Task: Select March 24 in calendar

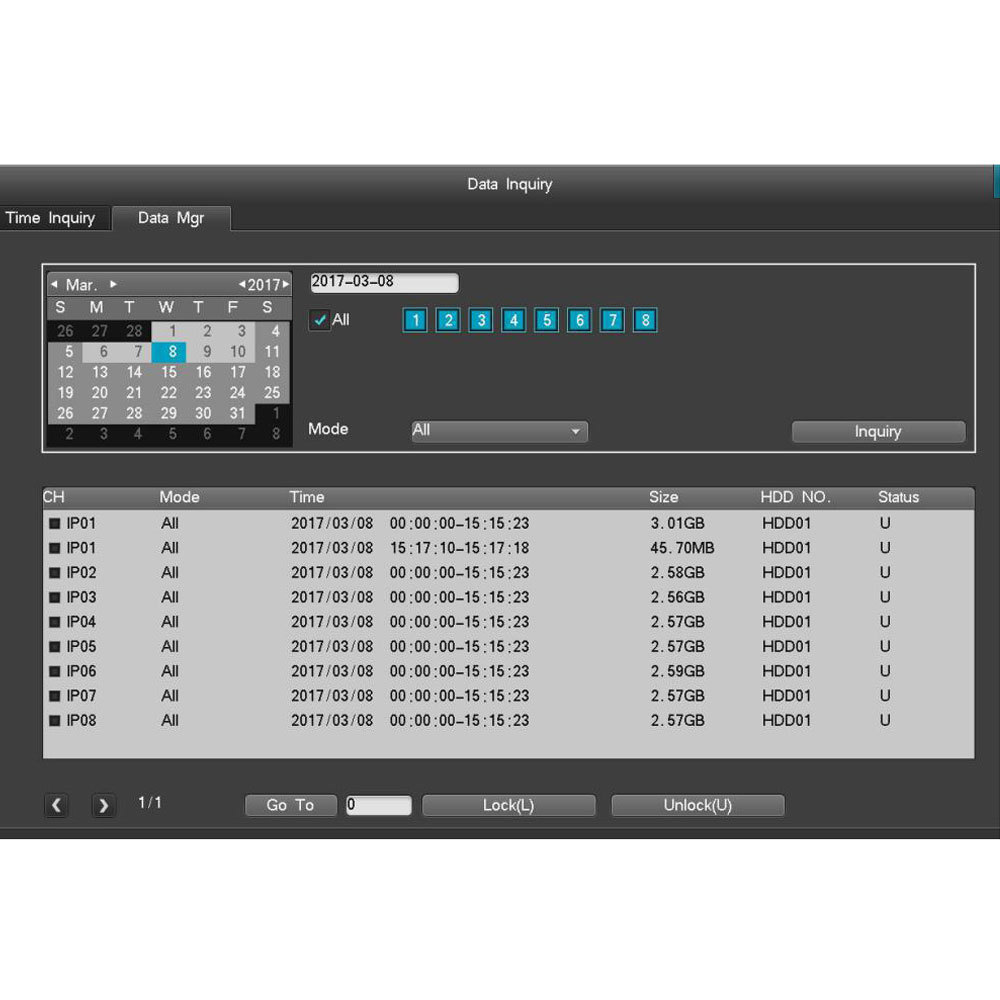Action: pos(238,393)
